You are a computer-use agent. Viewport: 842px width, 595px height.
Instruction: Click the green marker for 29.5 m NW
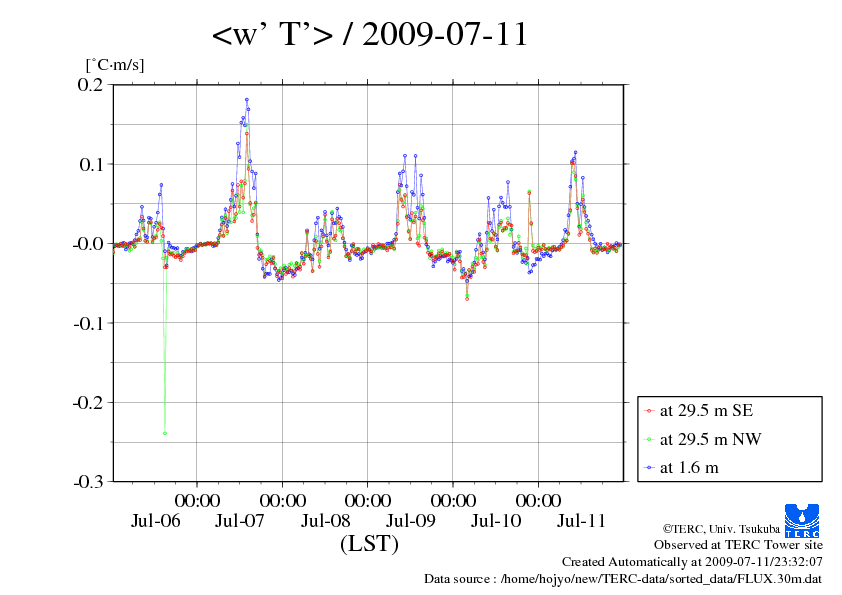[x=649, y=440]
